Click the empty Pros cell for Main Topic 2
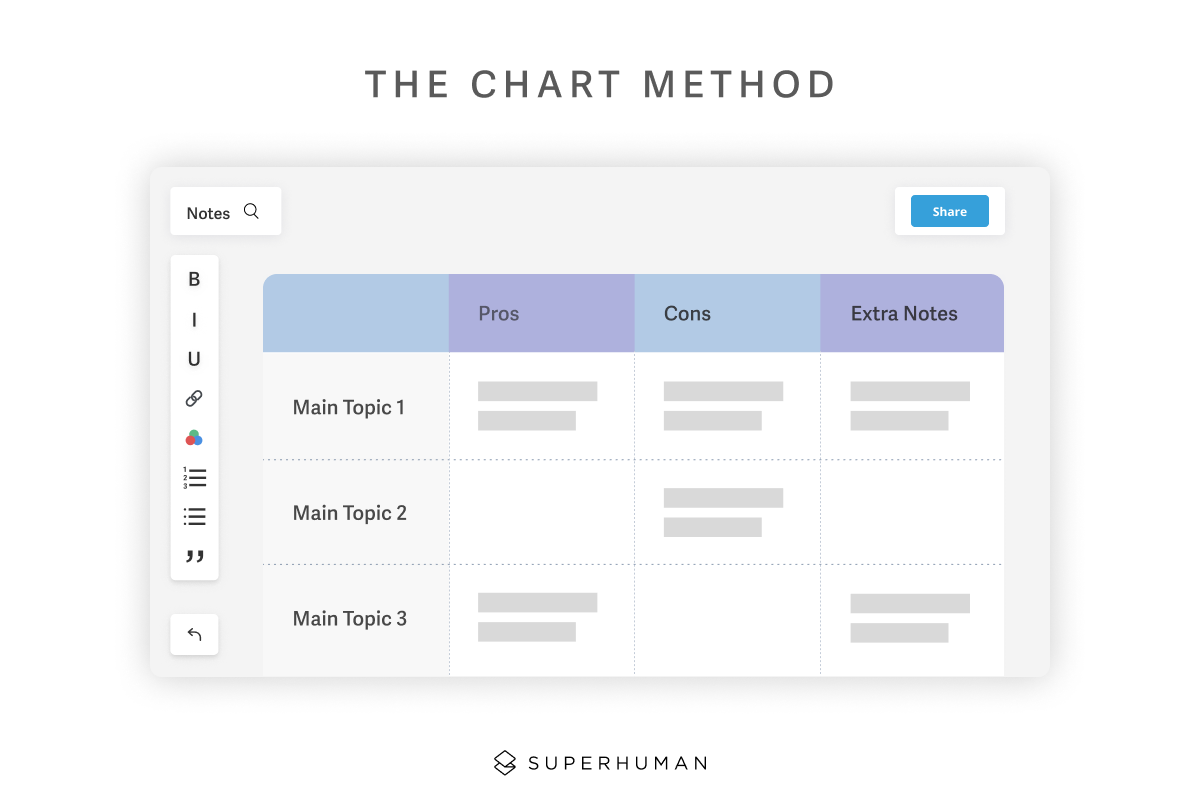 [541, 513]
